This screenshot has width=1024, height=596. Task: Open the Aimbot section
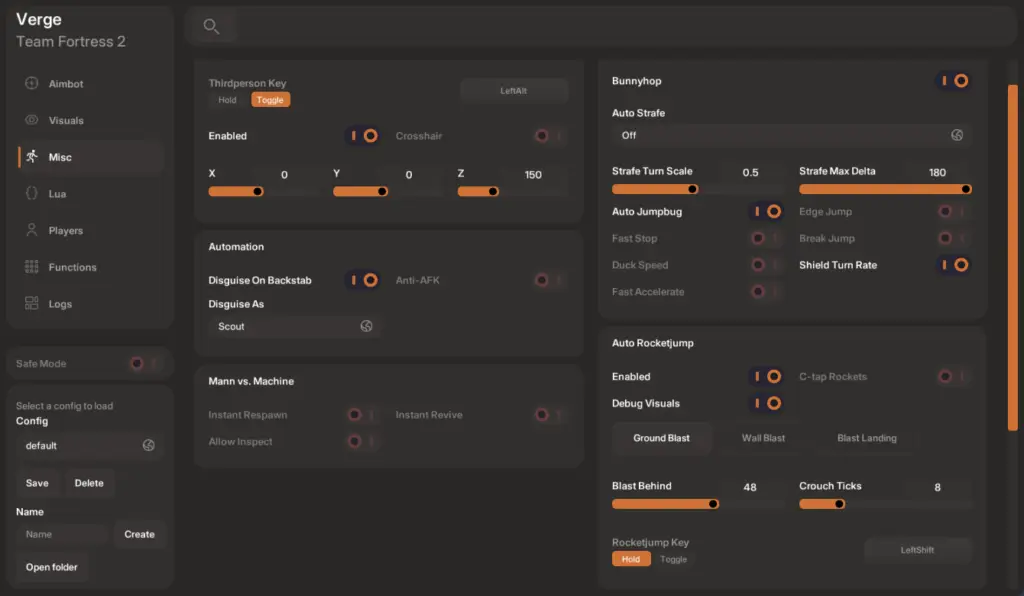tap(89, 84)
